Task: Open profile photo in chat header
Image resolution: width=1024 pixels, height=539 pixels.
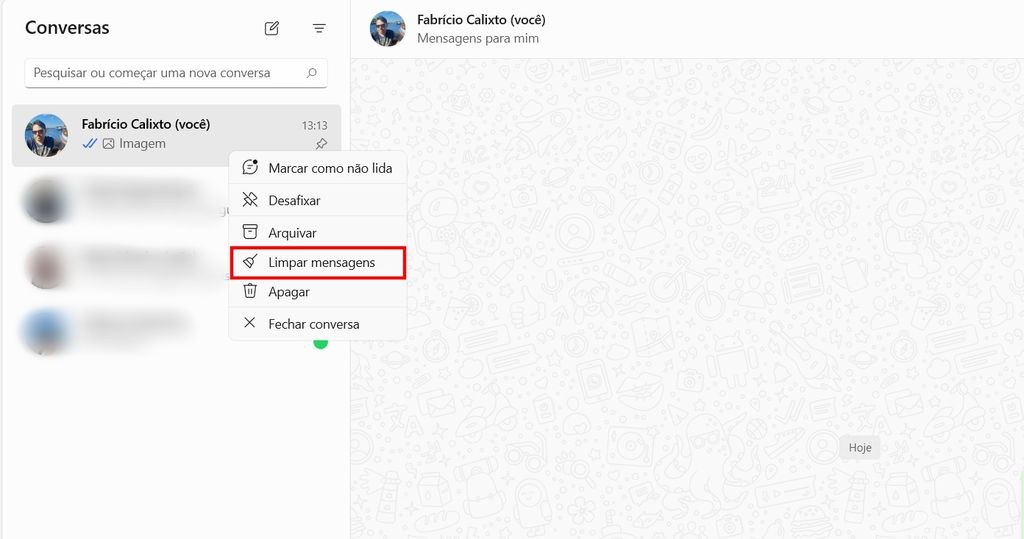Action: (387, 29)
